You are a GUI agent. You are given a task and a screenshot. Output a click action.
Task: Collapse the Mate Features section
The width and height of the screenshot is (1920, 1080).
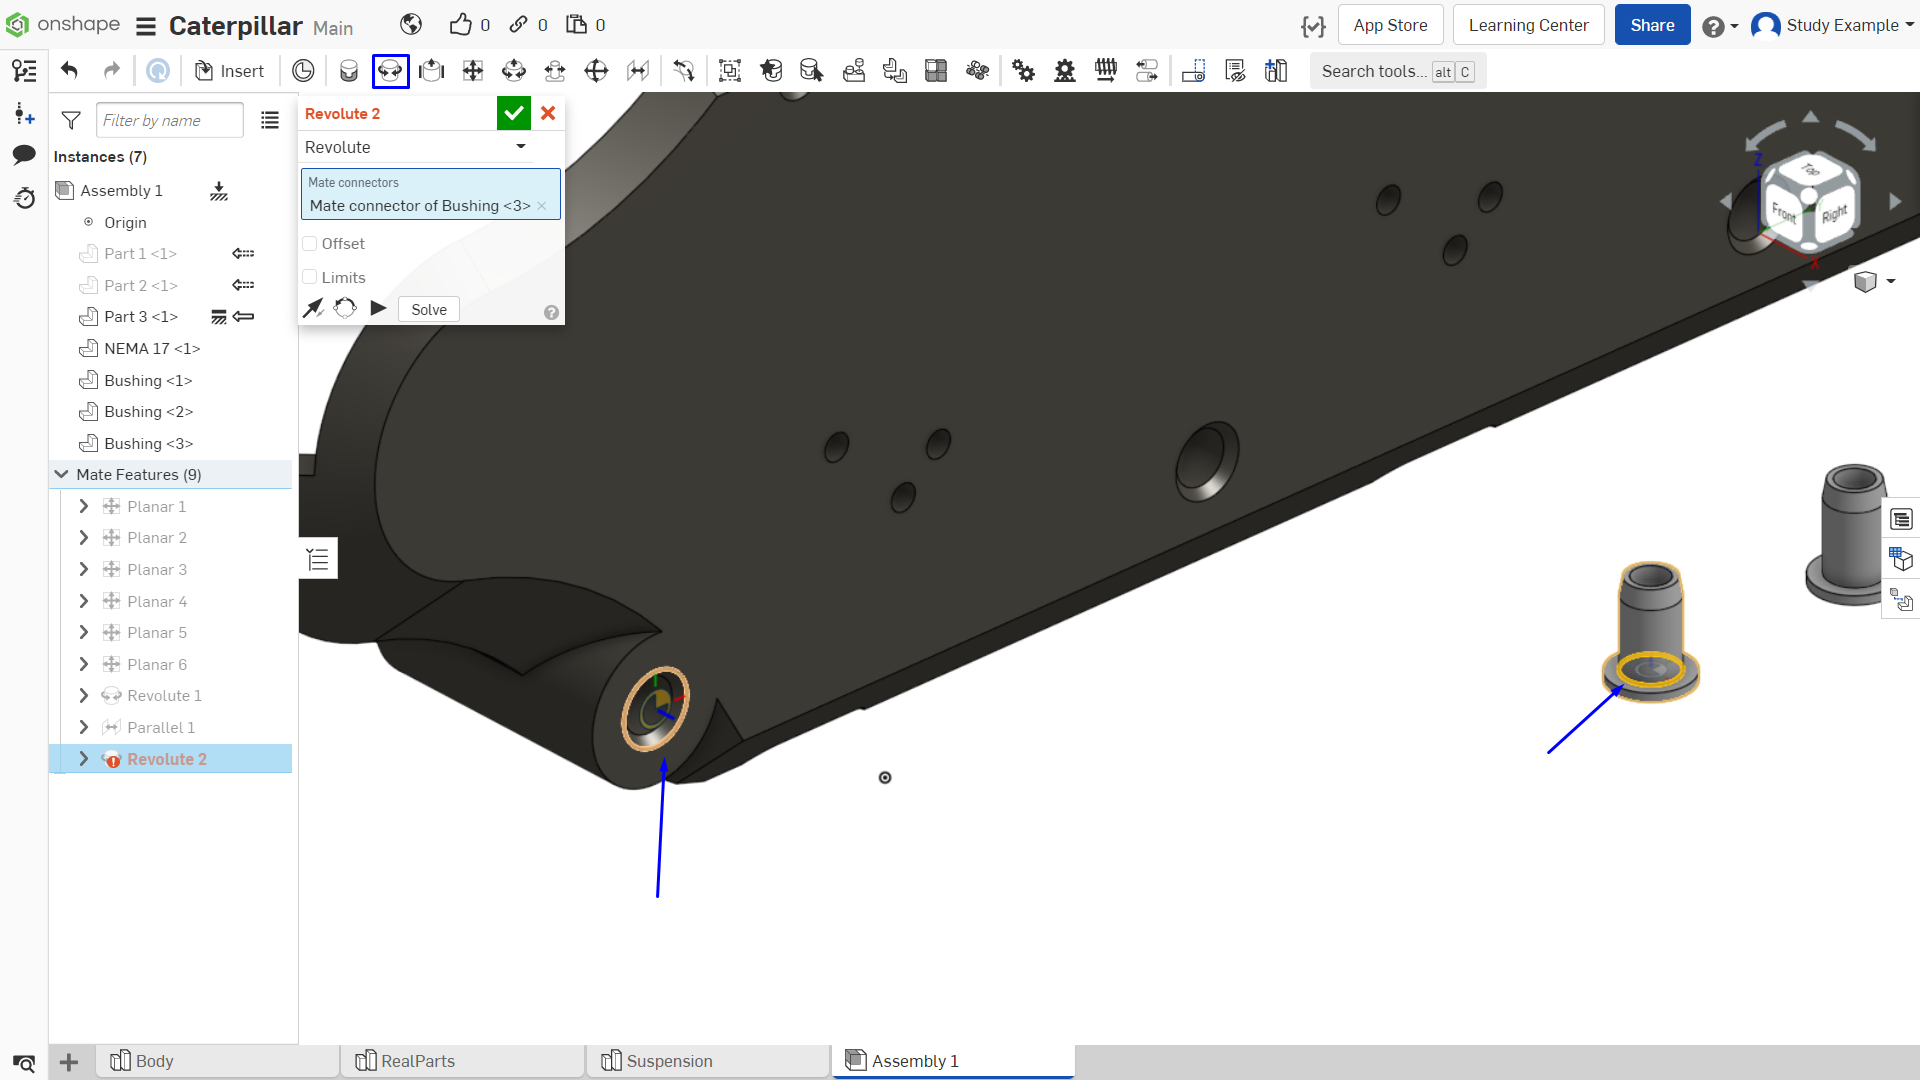click(62, 474)
